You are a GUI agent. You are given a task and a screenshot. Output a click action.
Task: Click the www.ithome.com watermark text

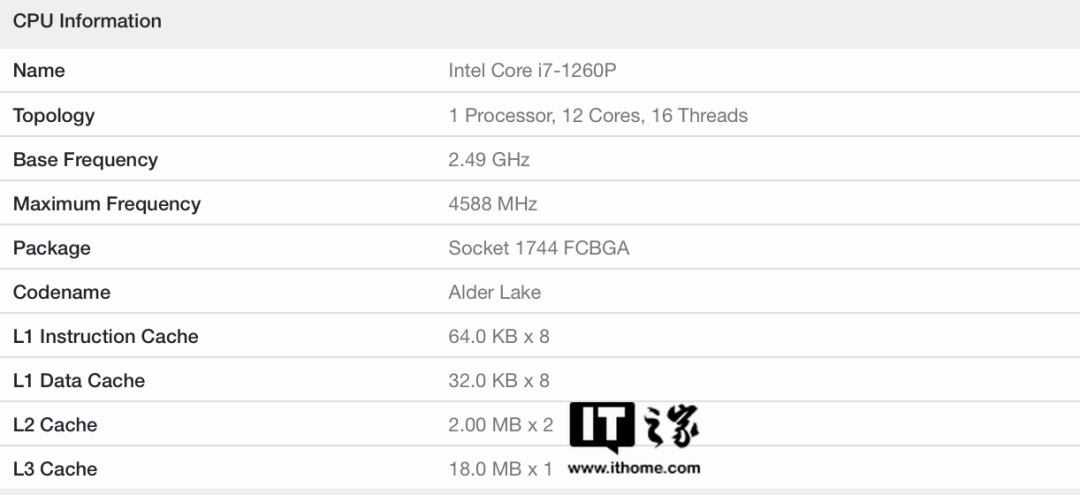pos(634,467)
